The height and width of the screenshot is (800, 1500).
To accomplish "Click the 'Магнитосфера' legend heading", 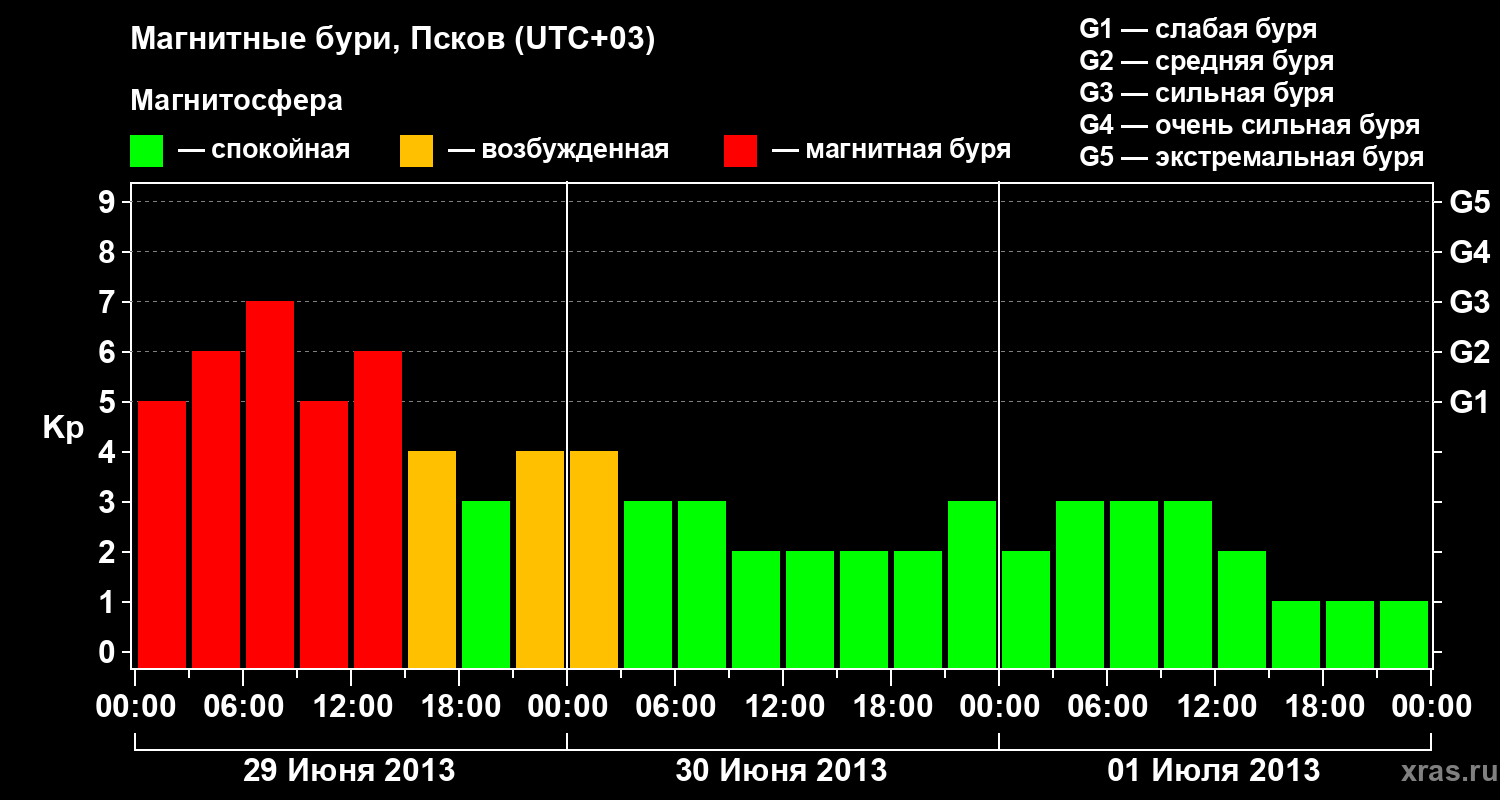I will [x=237, y=101].
